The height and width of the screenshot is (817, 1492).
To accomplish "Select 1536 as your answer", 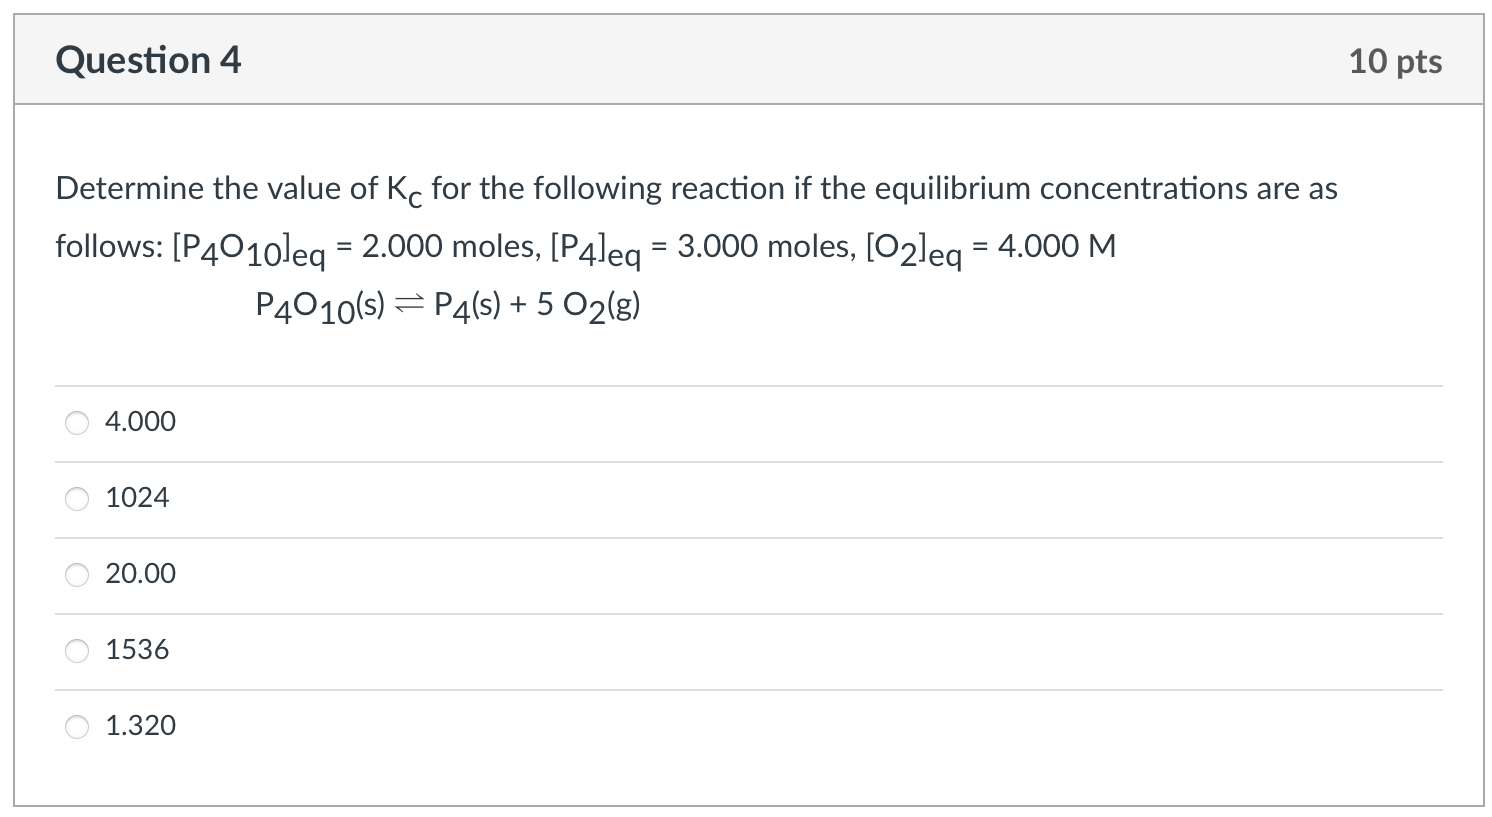I will (77, 650).
